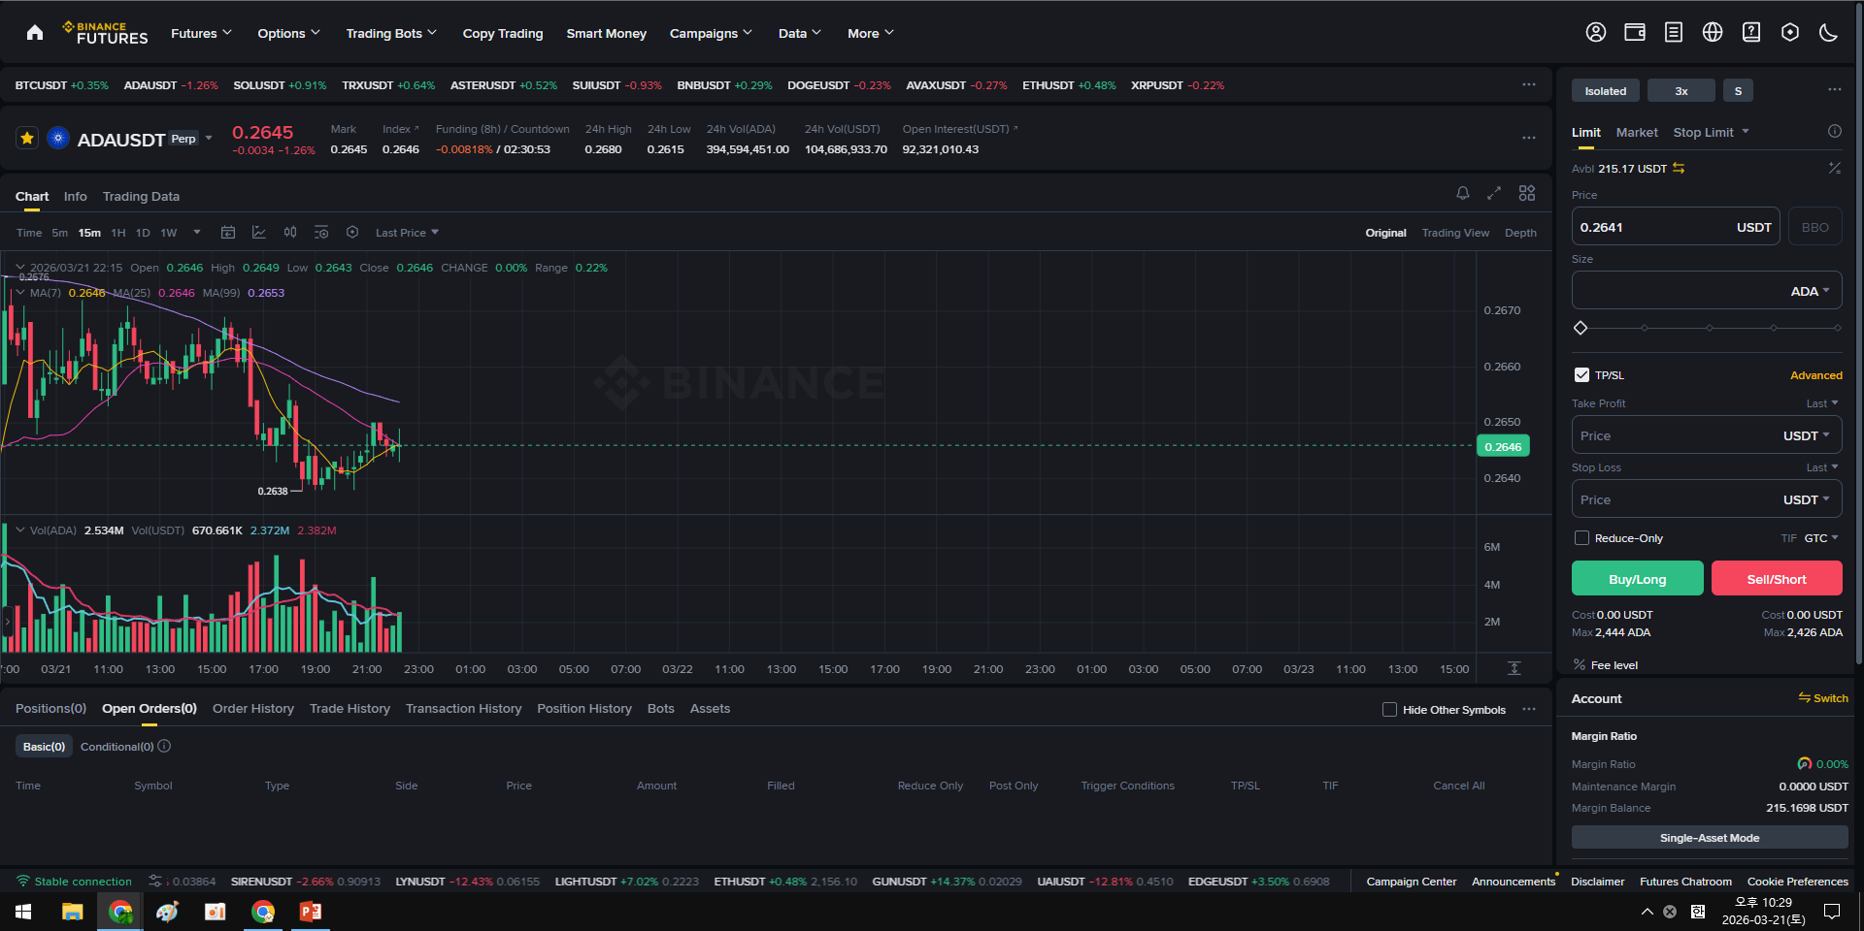Open the order panel three-dot menu
Viewport: 1864px width, 931px height.
[x=1834, y=90]
